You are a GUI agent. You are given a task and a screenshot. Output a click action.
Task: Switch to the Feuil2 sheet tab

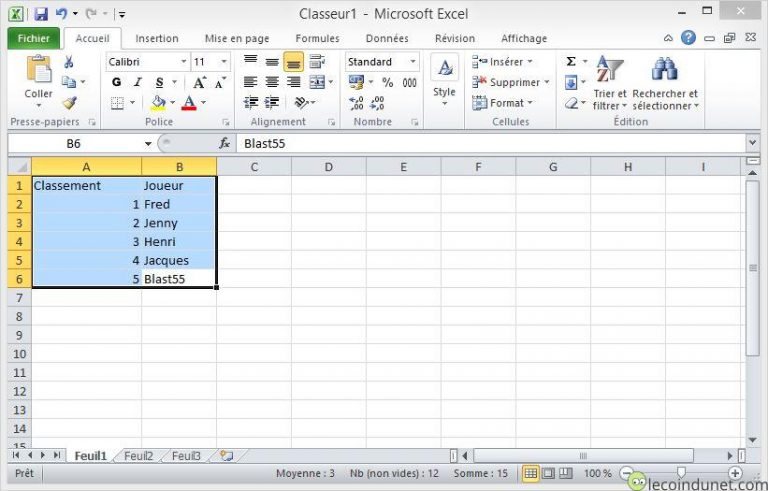click(138, 456)
